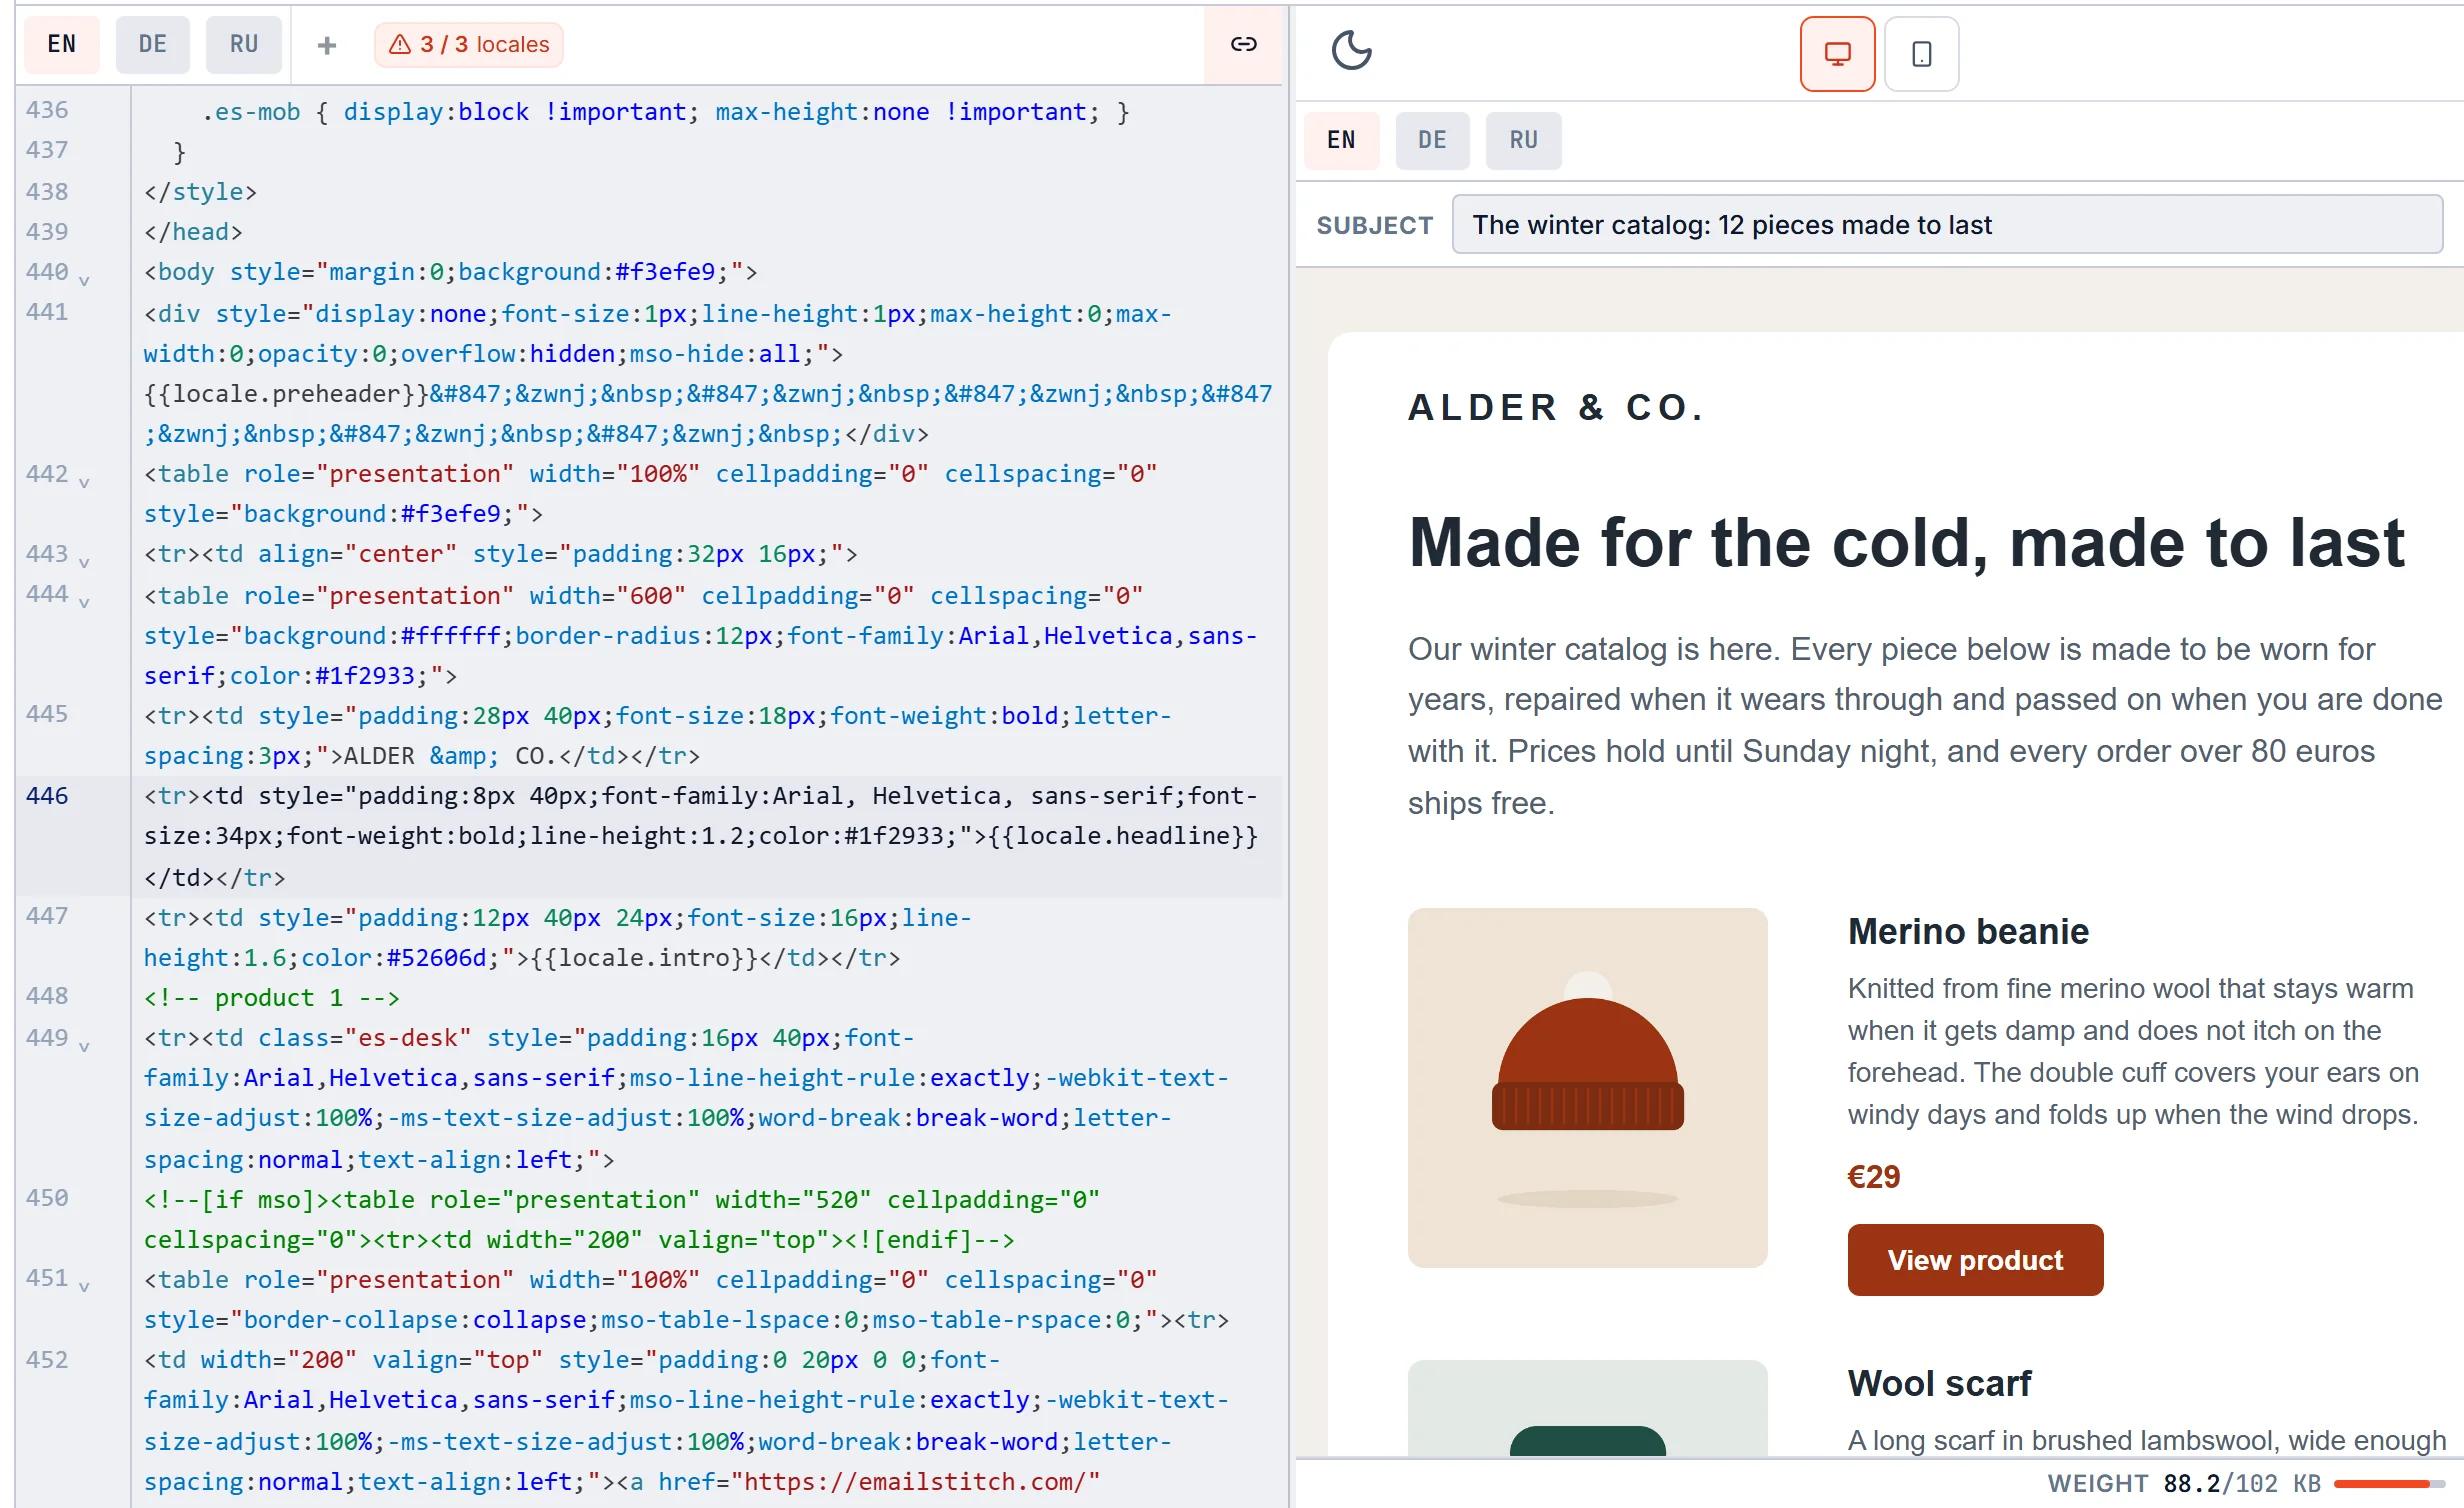
Task: Switch preview to desktop view
Action: [1837, 54]
